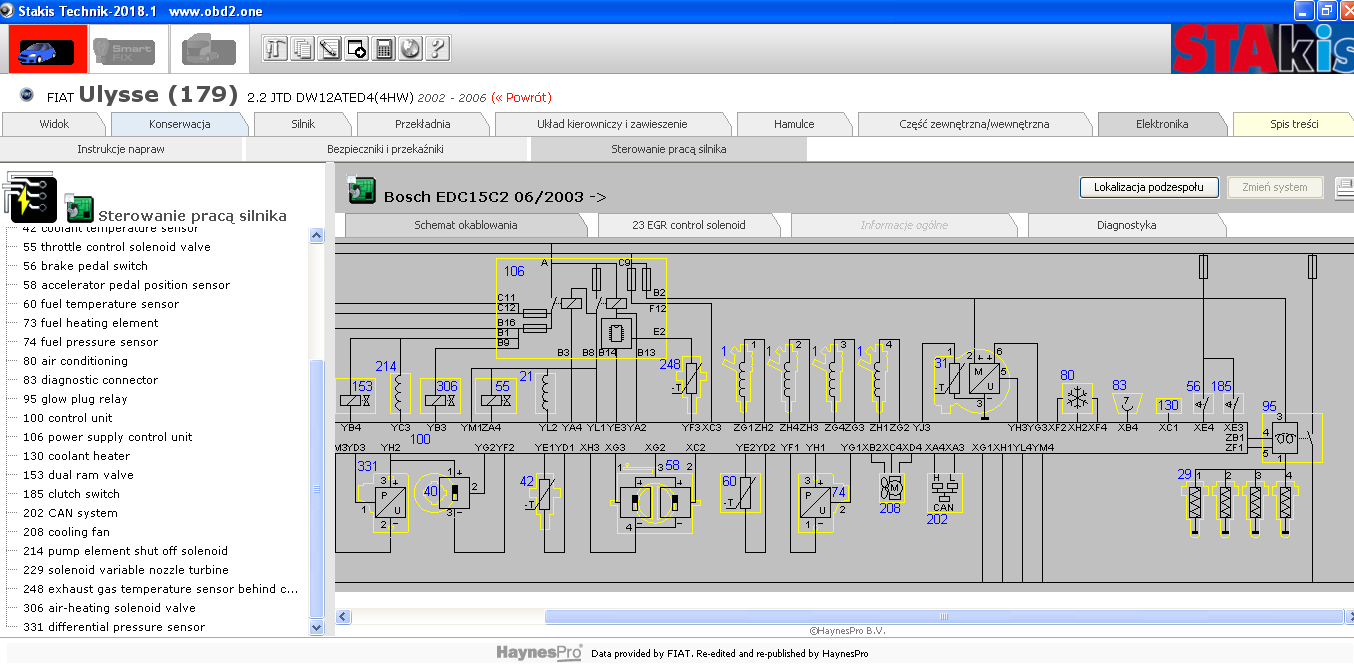The height and width of the screenshot is (665, 1354).
Task: Open the Smart FIX module
Action: 124,50
